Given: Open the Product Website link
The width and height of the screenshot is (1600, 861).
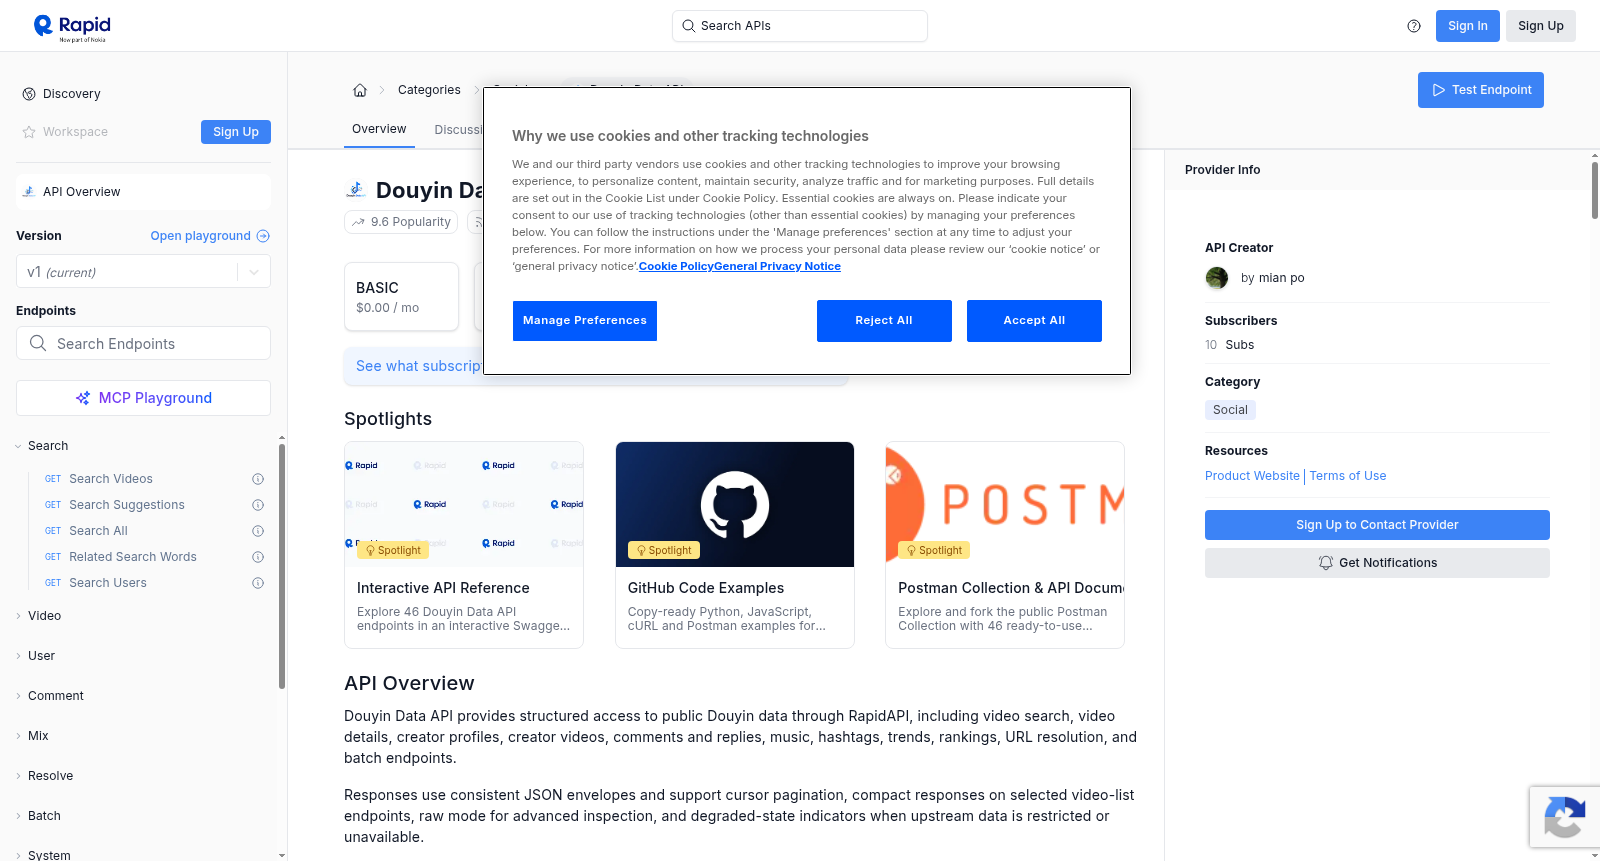Looking at the screenshot, I should 1252,476.
